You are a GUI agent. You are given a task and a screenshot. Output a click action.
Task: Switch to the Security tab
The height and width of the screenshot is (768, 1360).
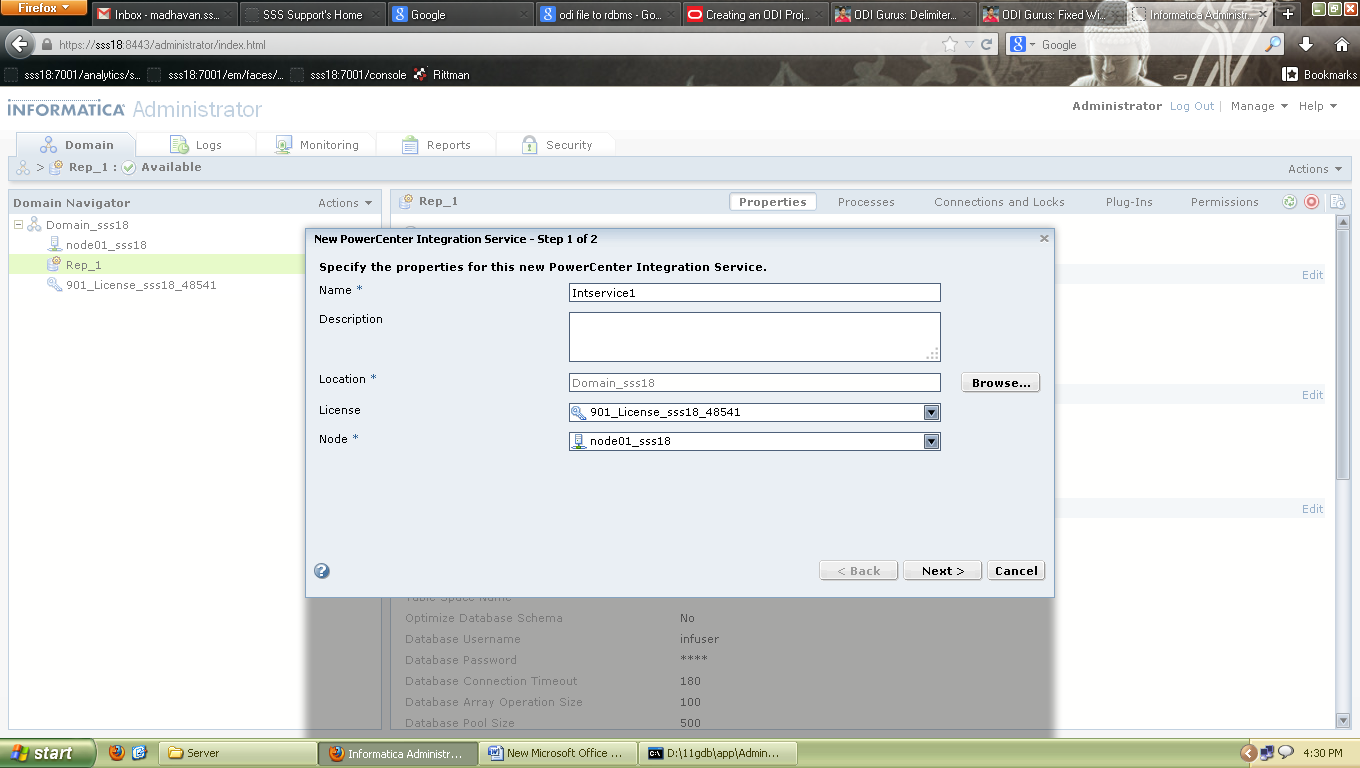(556, 145)
